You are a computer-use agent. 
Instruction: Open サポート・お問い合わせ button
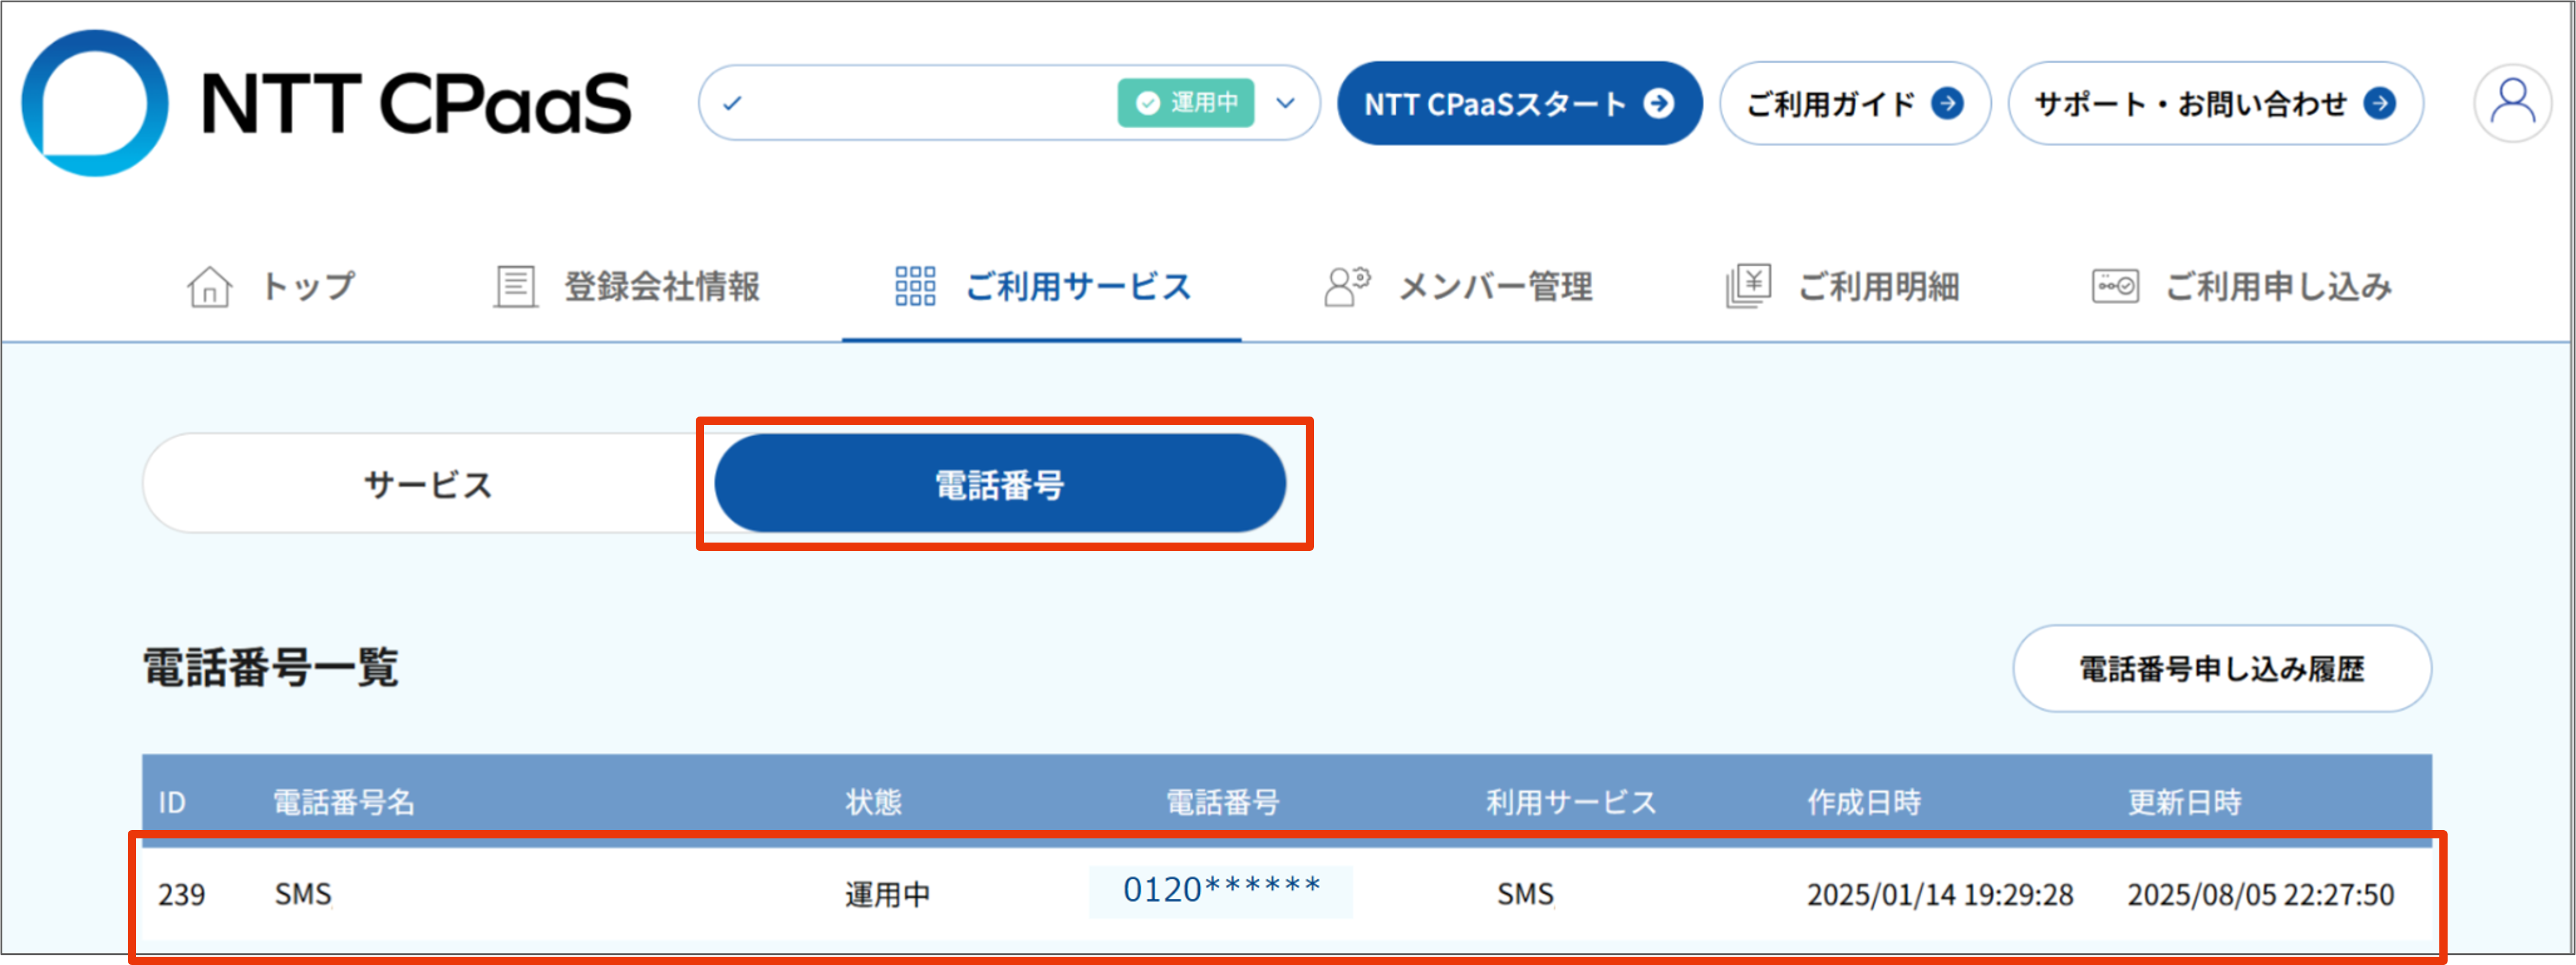(x=2215, y=103)
